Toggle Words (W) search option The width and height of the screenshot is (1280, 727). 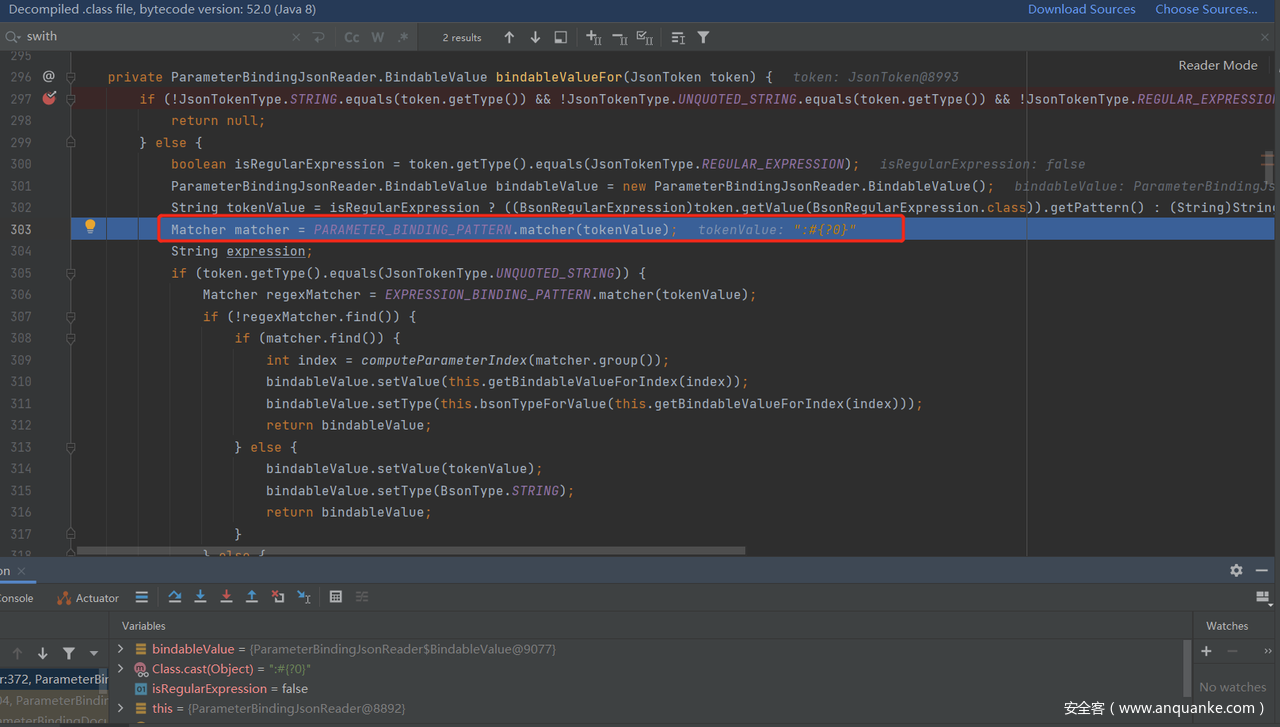tap(378, 37)
